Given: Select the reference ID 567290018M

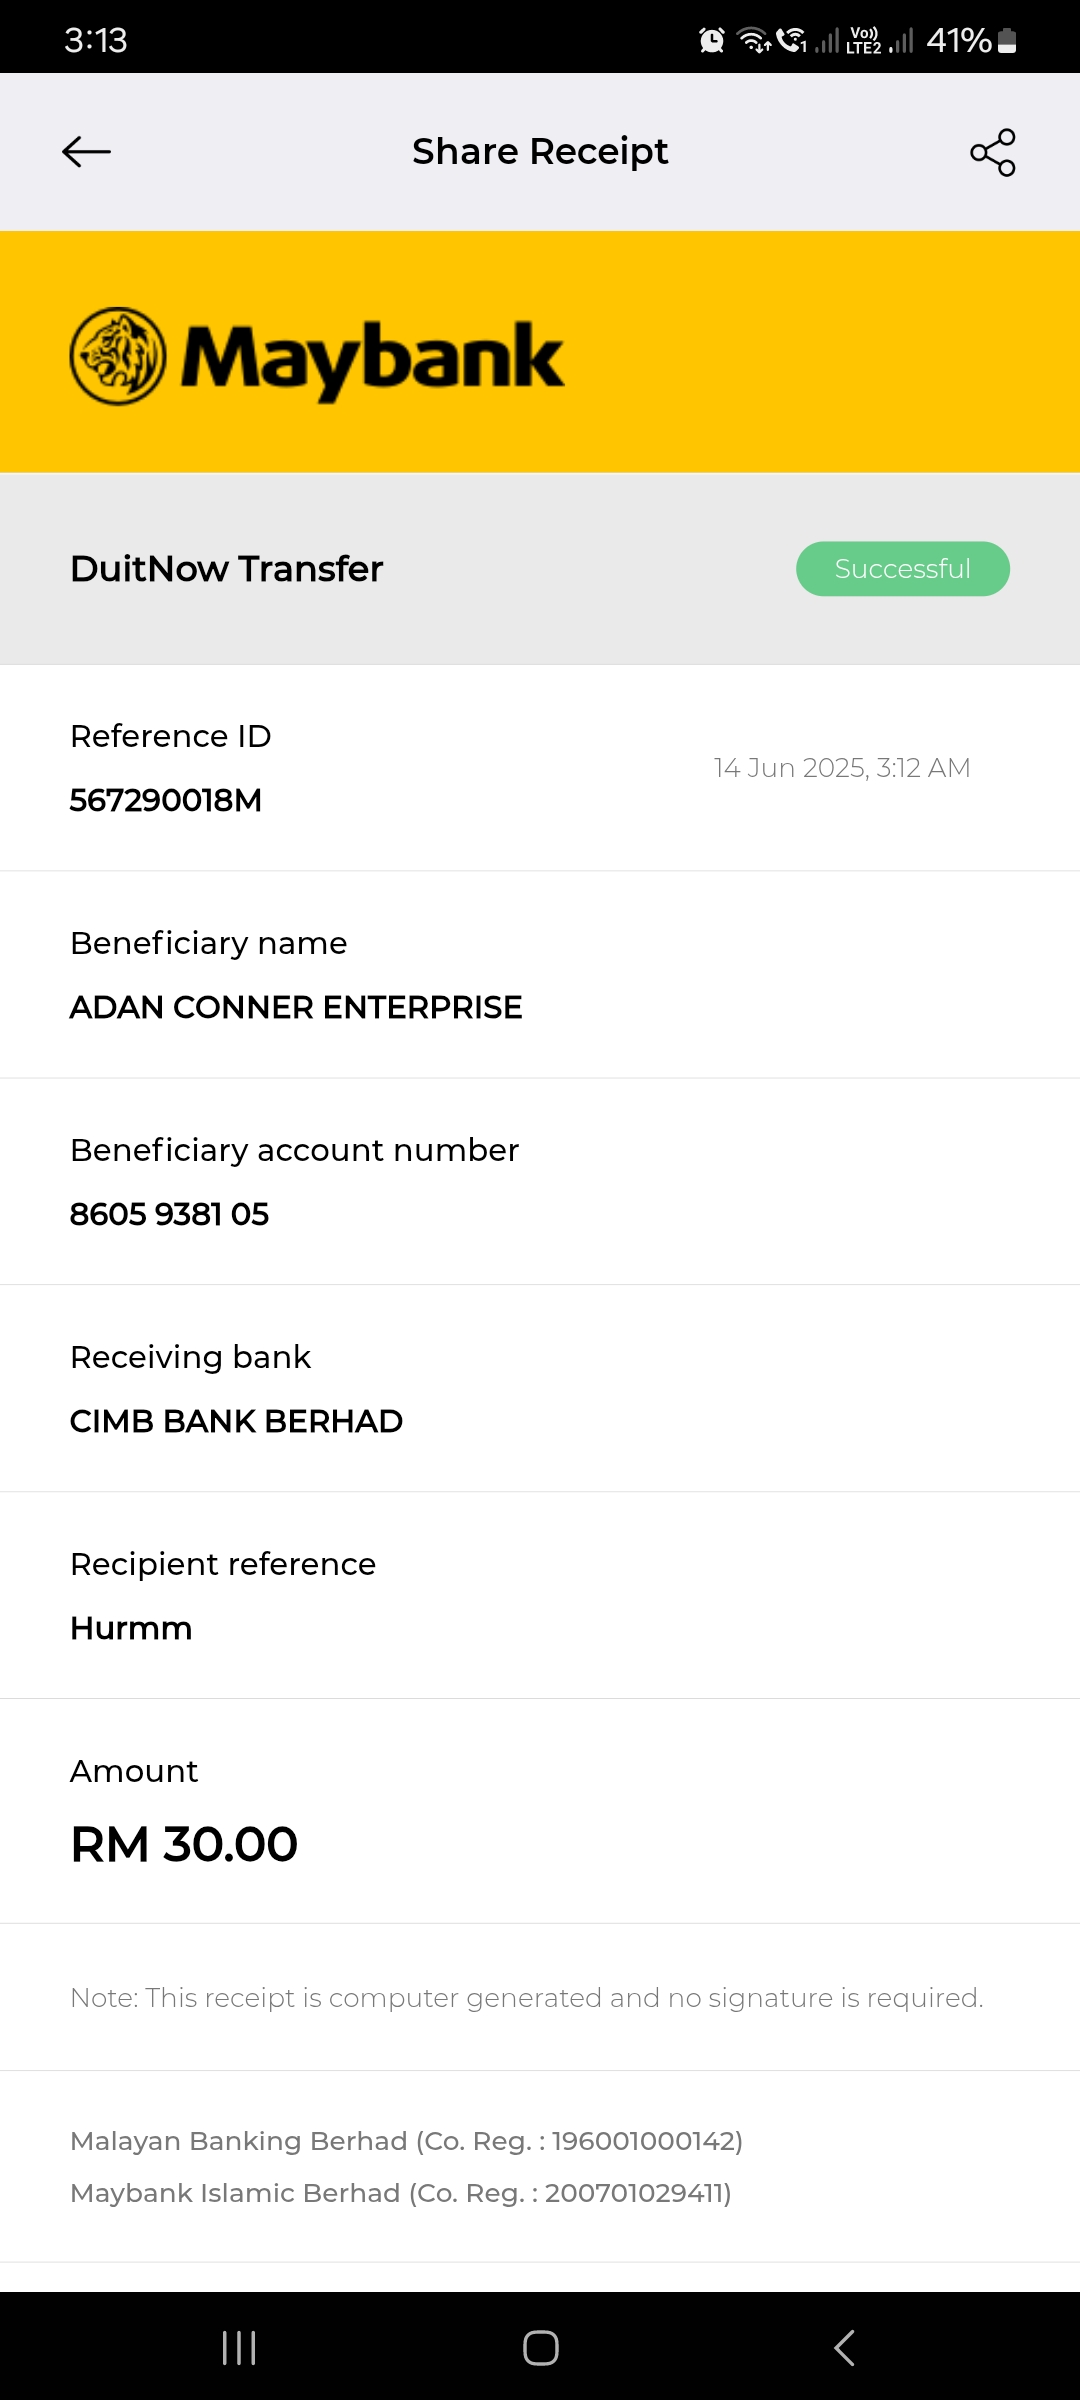Looking at the screenshot, I should pyautogui.click(x=166, y=800).
